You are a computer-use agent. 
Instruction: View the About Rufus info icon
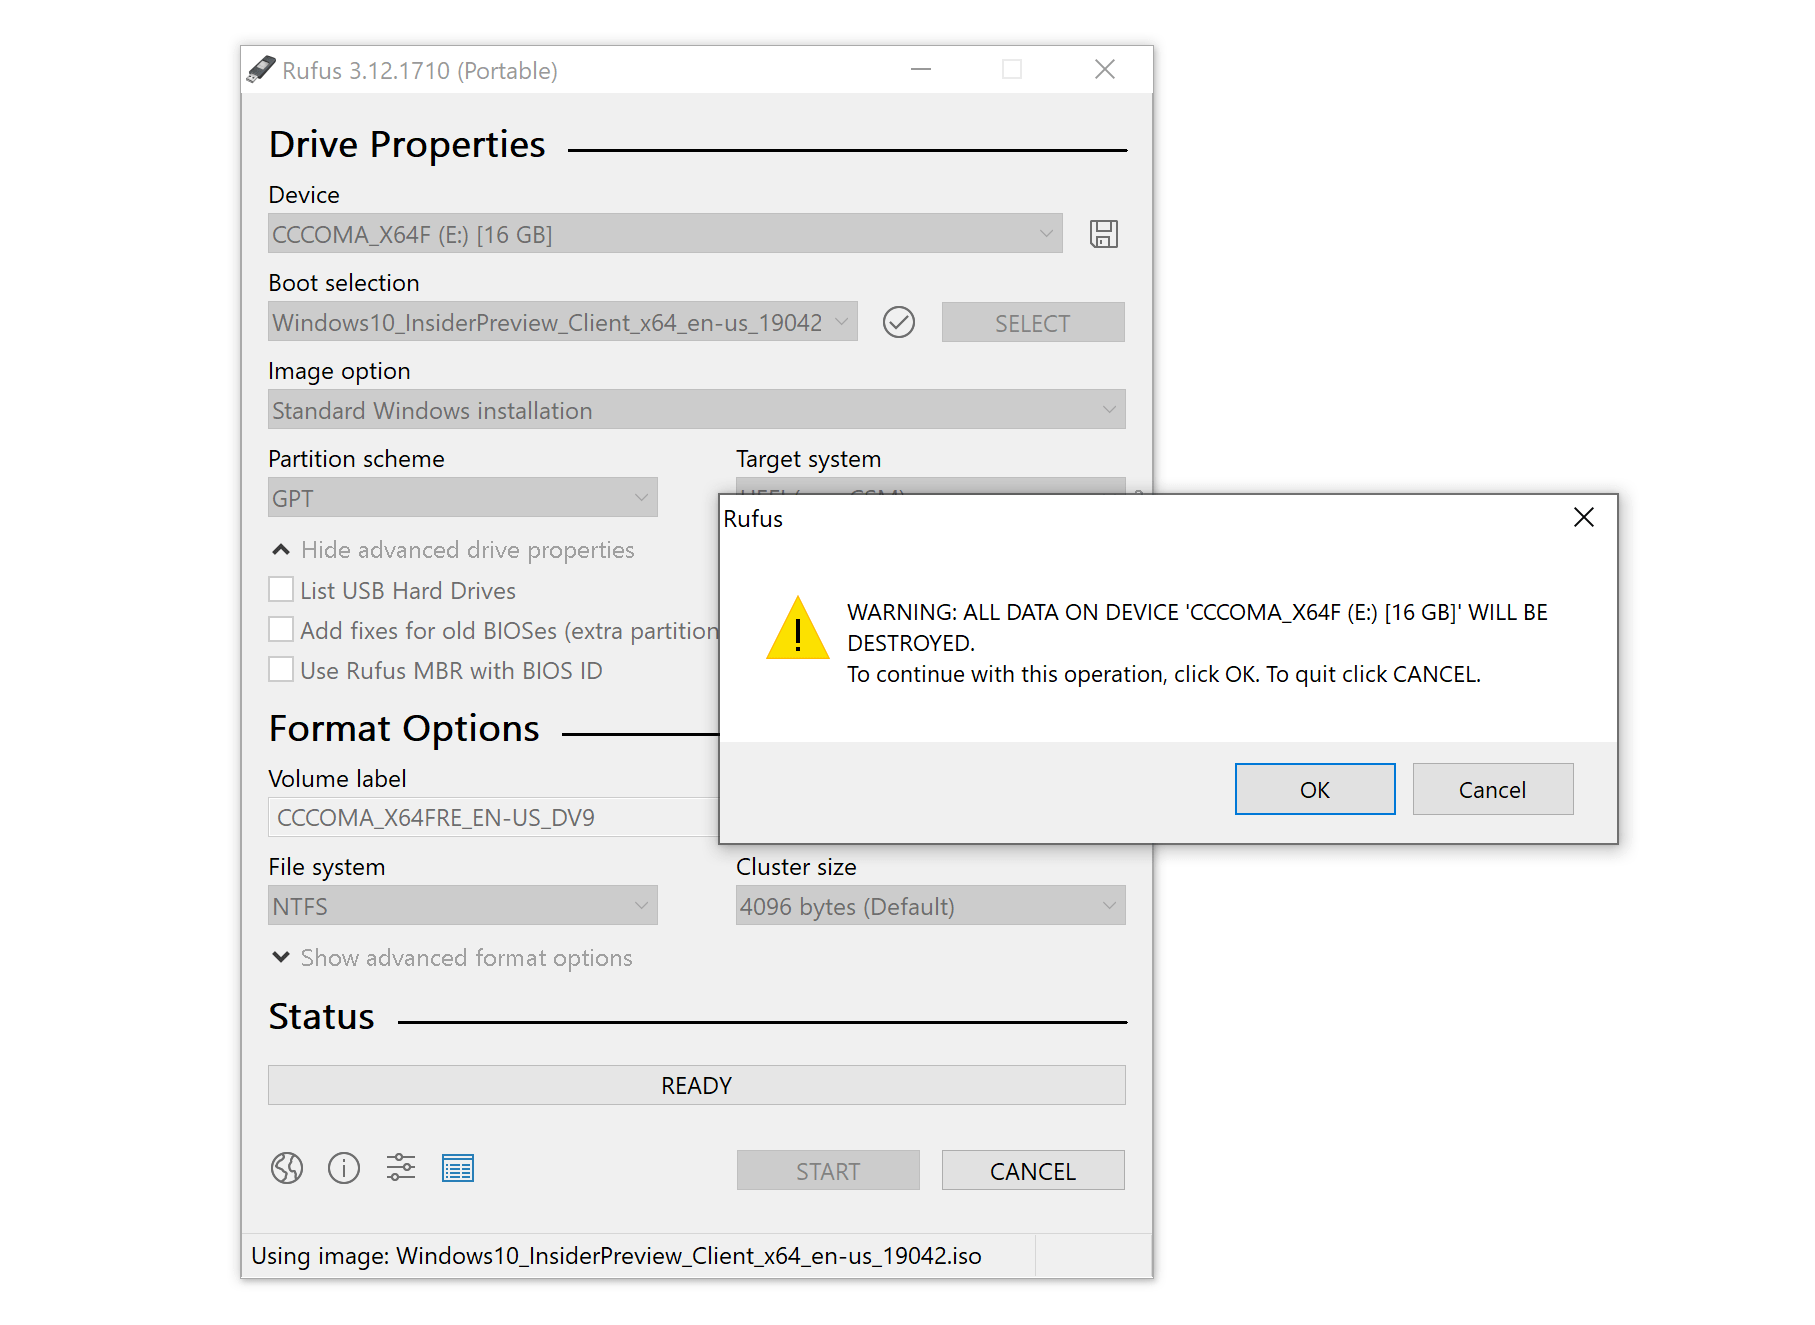[x=344, y=1168]
